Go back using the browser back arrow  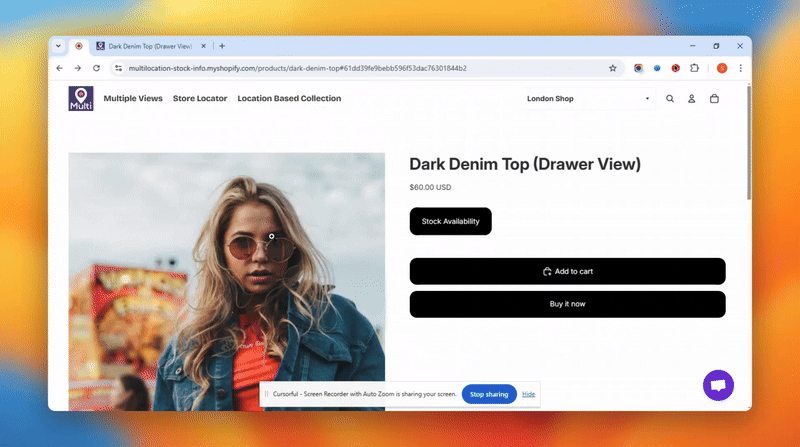point(60,68)
